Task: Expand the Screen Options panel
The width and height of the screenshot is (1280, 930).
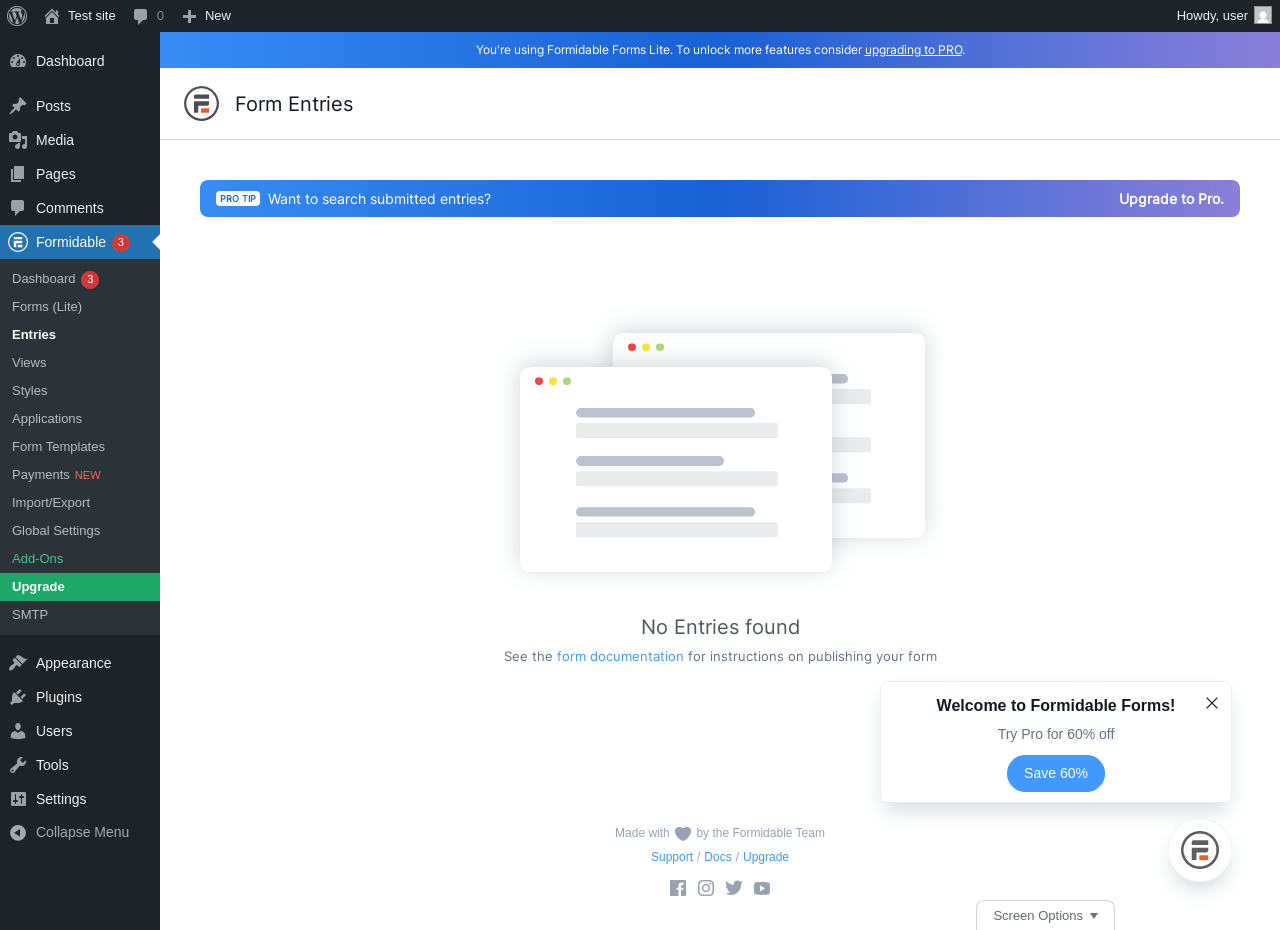Action: (1045, 915)
